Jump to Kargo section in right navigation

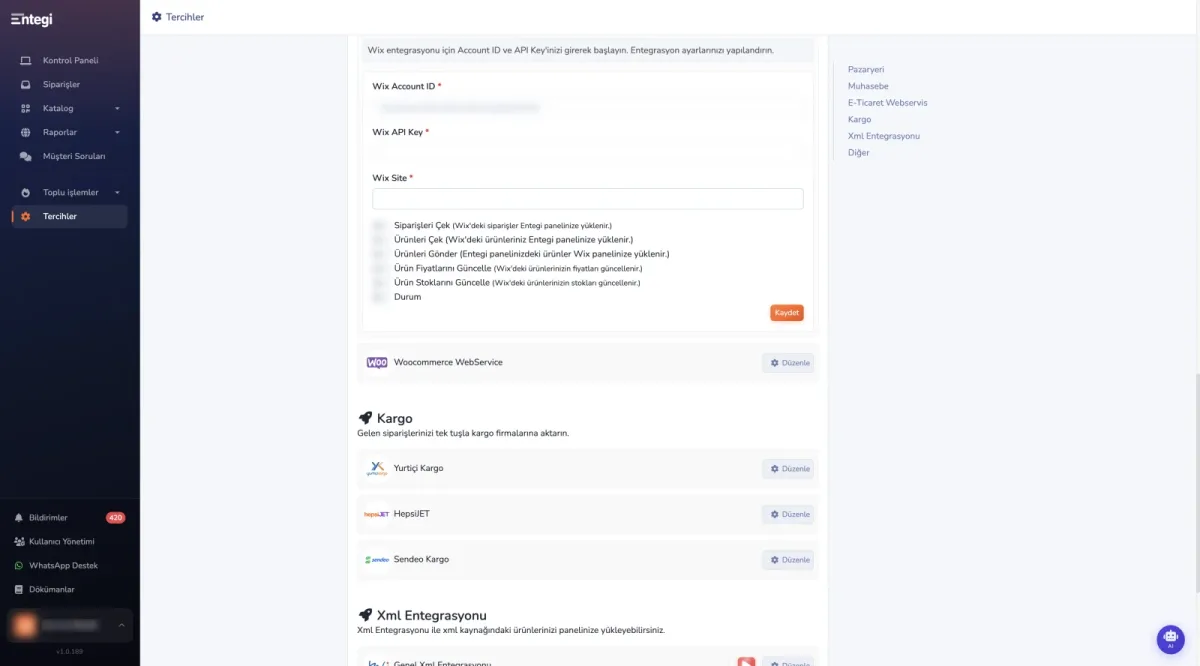pos(859,119)
